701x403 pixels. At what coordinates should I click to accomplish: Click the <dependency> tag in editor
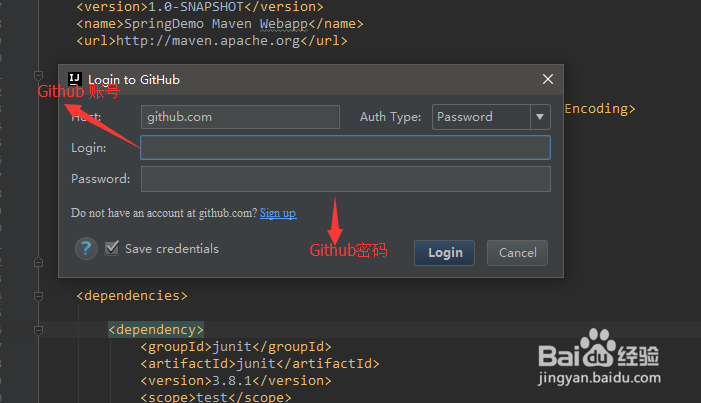[x=156, y=330]
